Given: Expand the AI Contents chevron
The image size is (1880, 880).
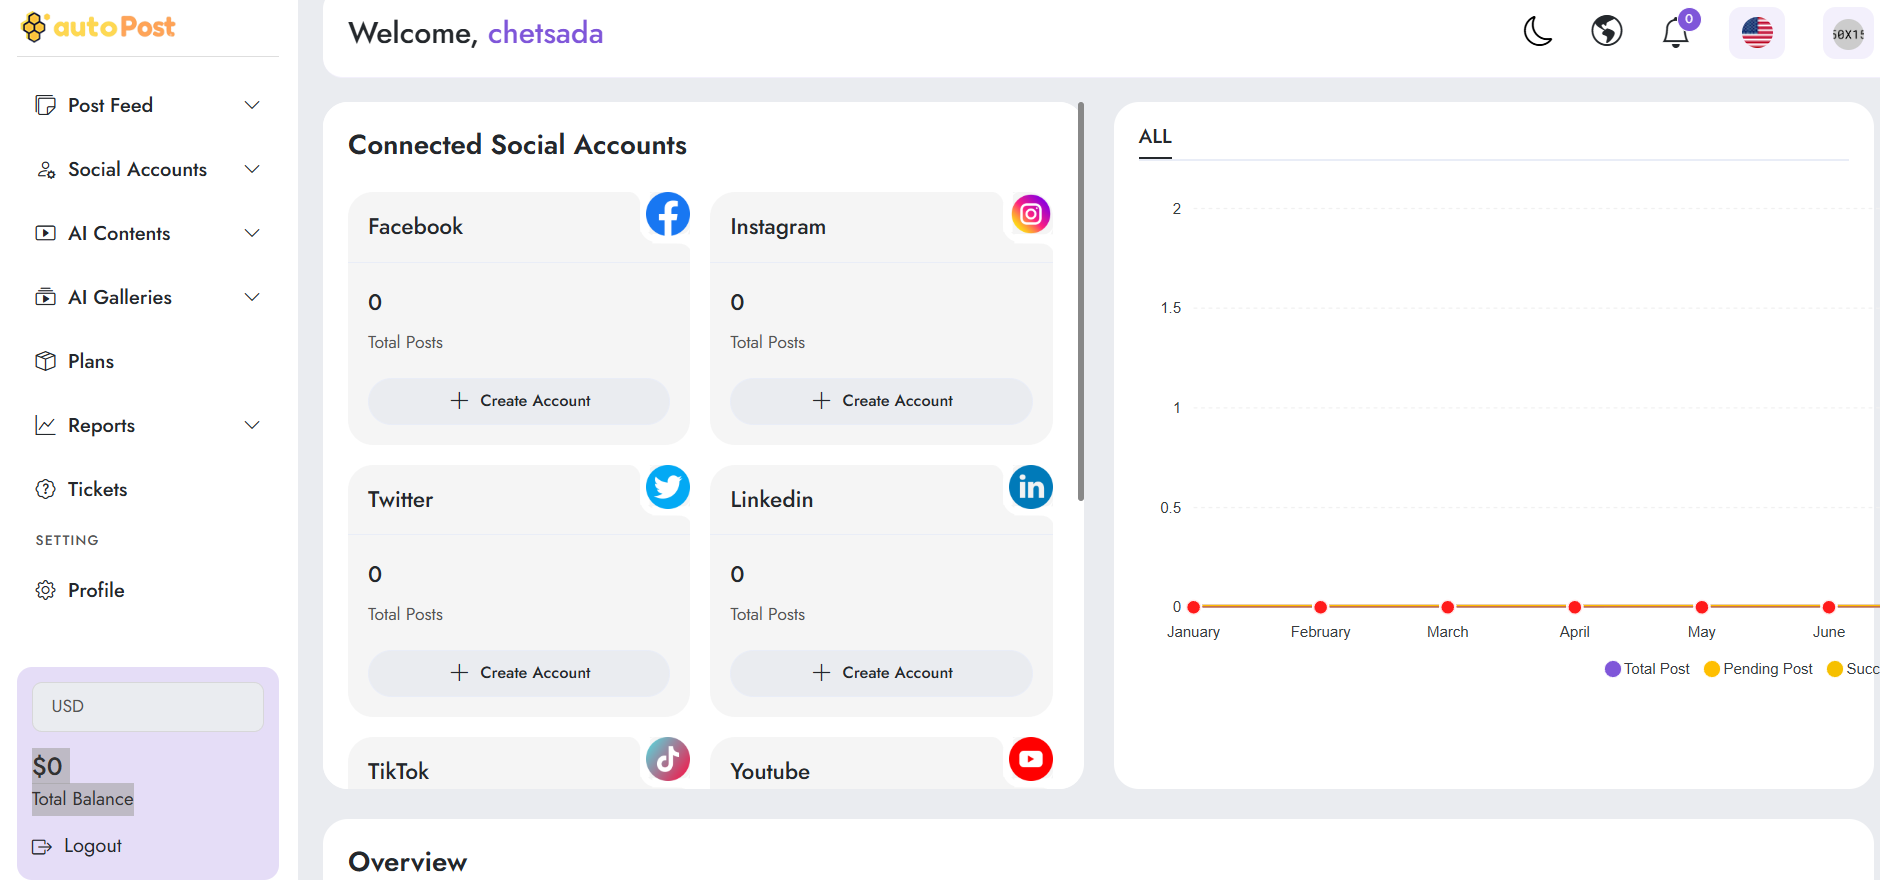Looking at the screenshot, I should pyautogui.click(x=252, y=233).
